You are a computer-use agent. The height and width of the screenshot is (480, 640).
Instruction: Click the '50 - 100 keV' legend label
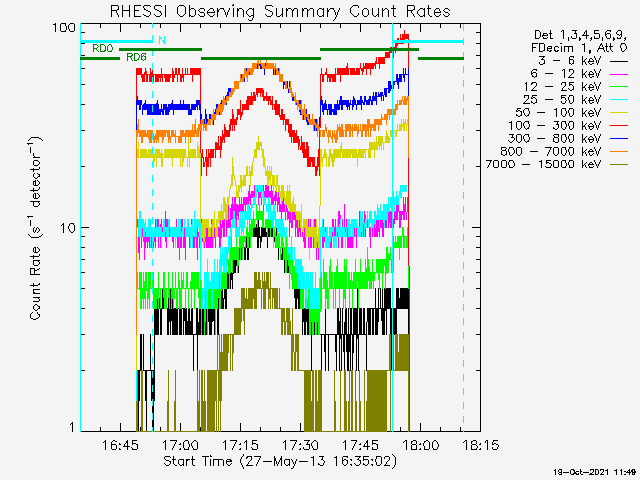pyautogui.click(x=558, y=113)
